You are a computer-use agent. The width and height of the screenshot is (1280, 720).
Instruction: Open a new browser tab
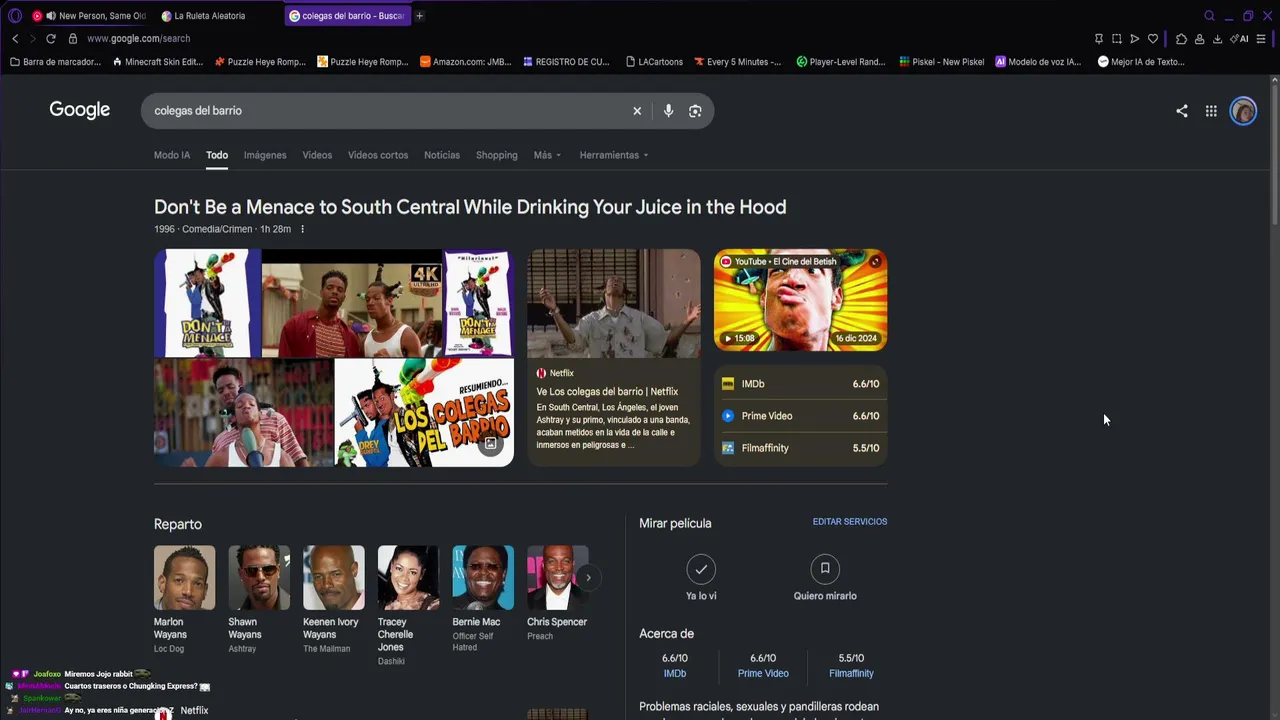point(420,16)
